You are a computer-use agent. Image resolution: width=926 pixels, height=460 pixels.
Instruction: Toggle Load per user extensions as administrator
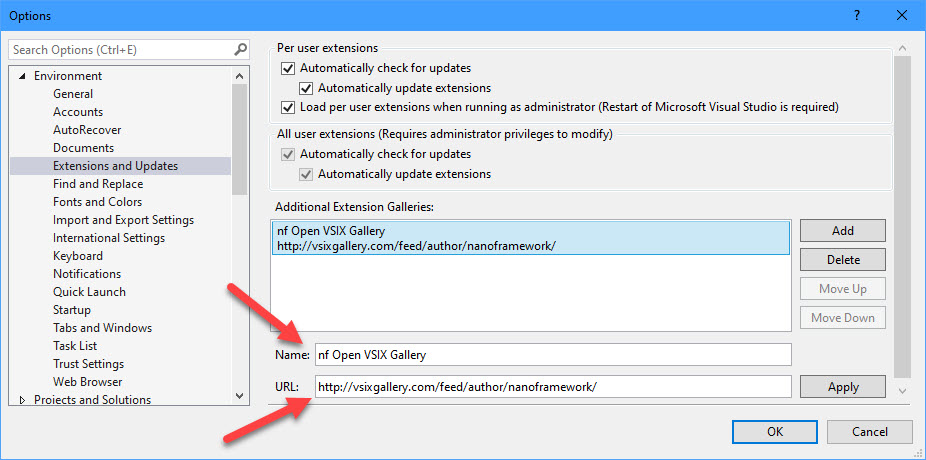click(x=288, y=107)
